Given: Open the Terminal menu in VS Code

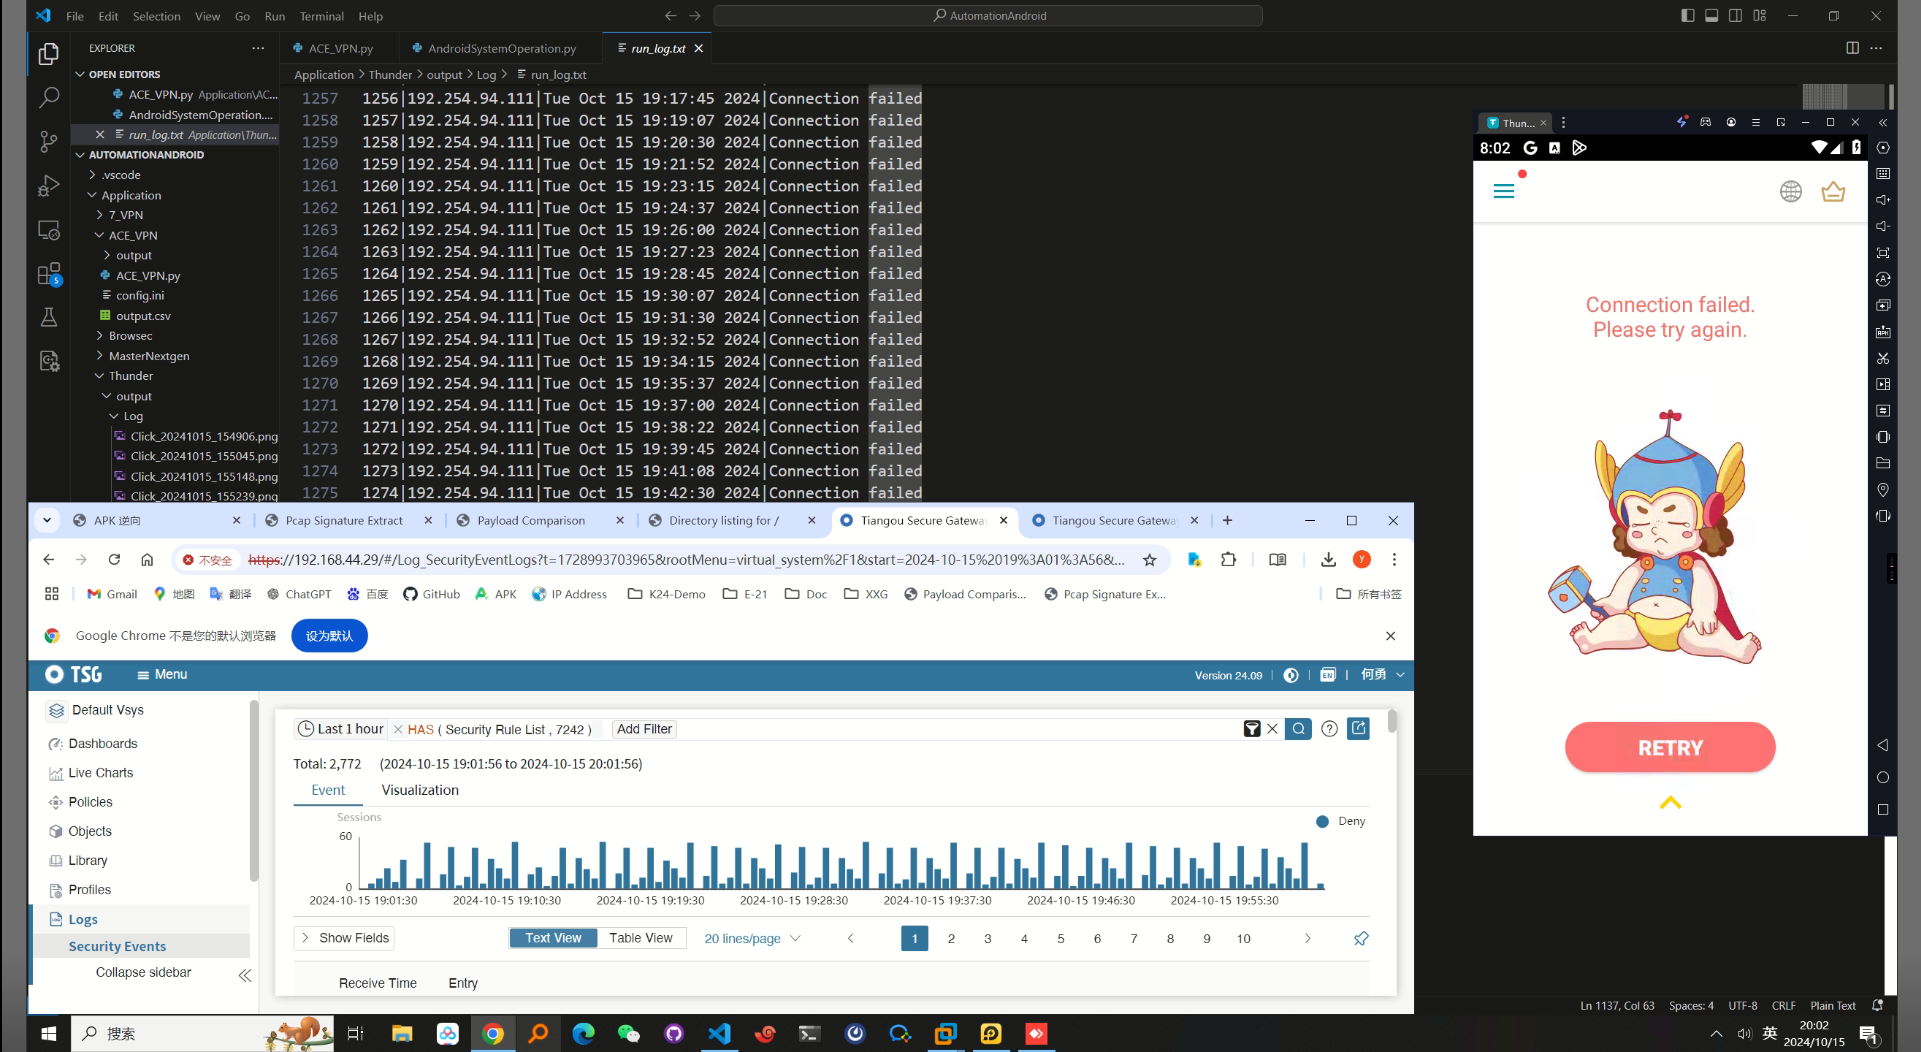Looking at the screenshot, I should point(321,16).
